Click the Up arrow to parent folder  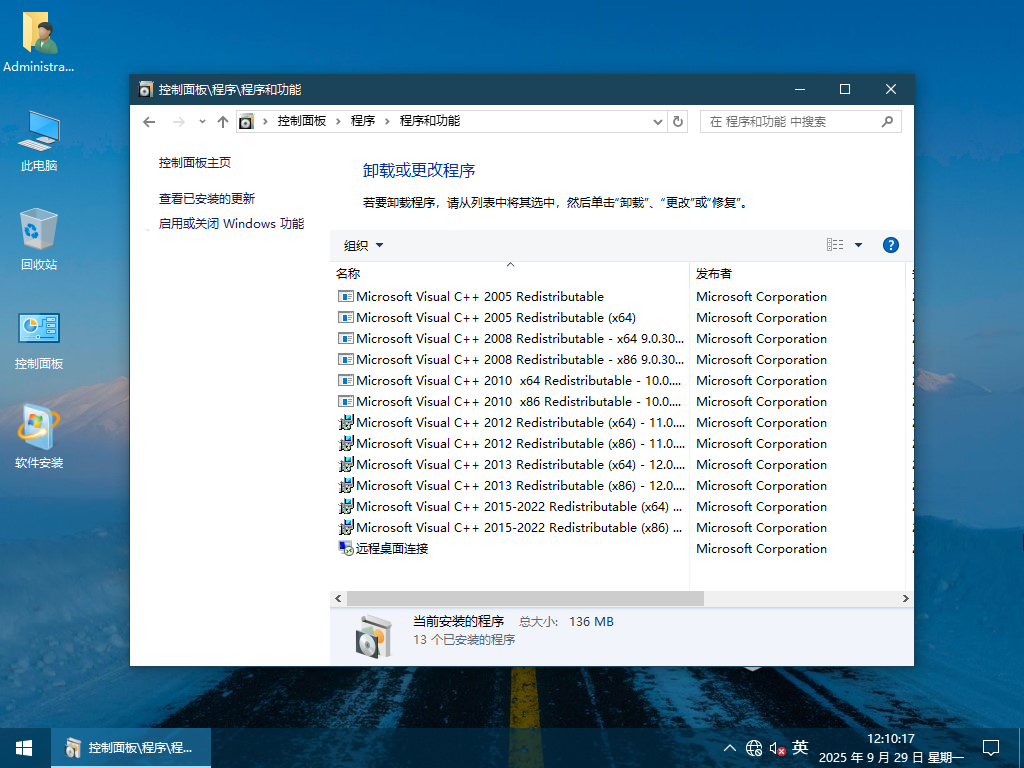pos(223,121)
